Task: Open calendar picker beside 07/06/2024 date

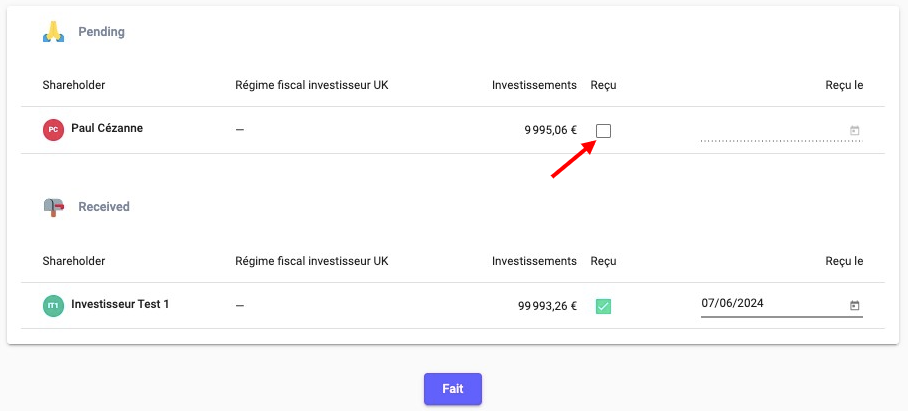Action: 854,305
